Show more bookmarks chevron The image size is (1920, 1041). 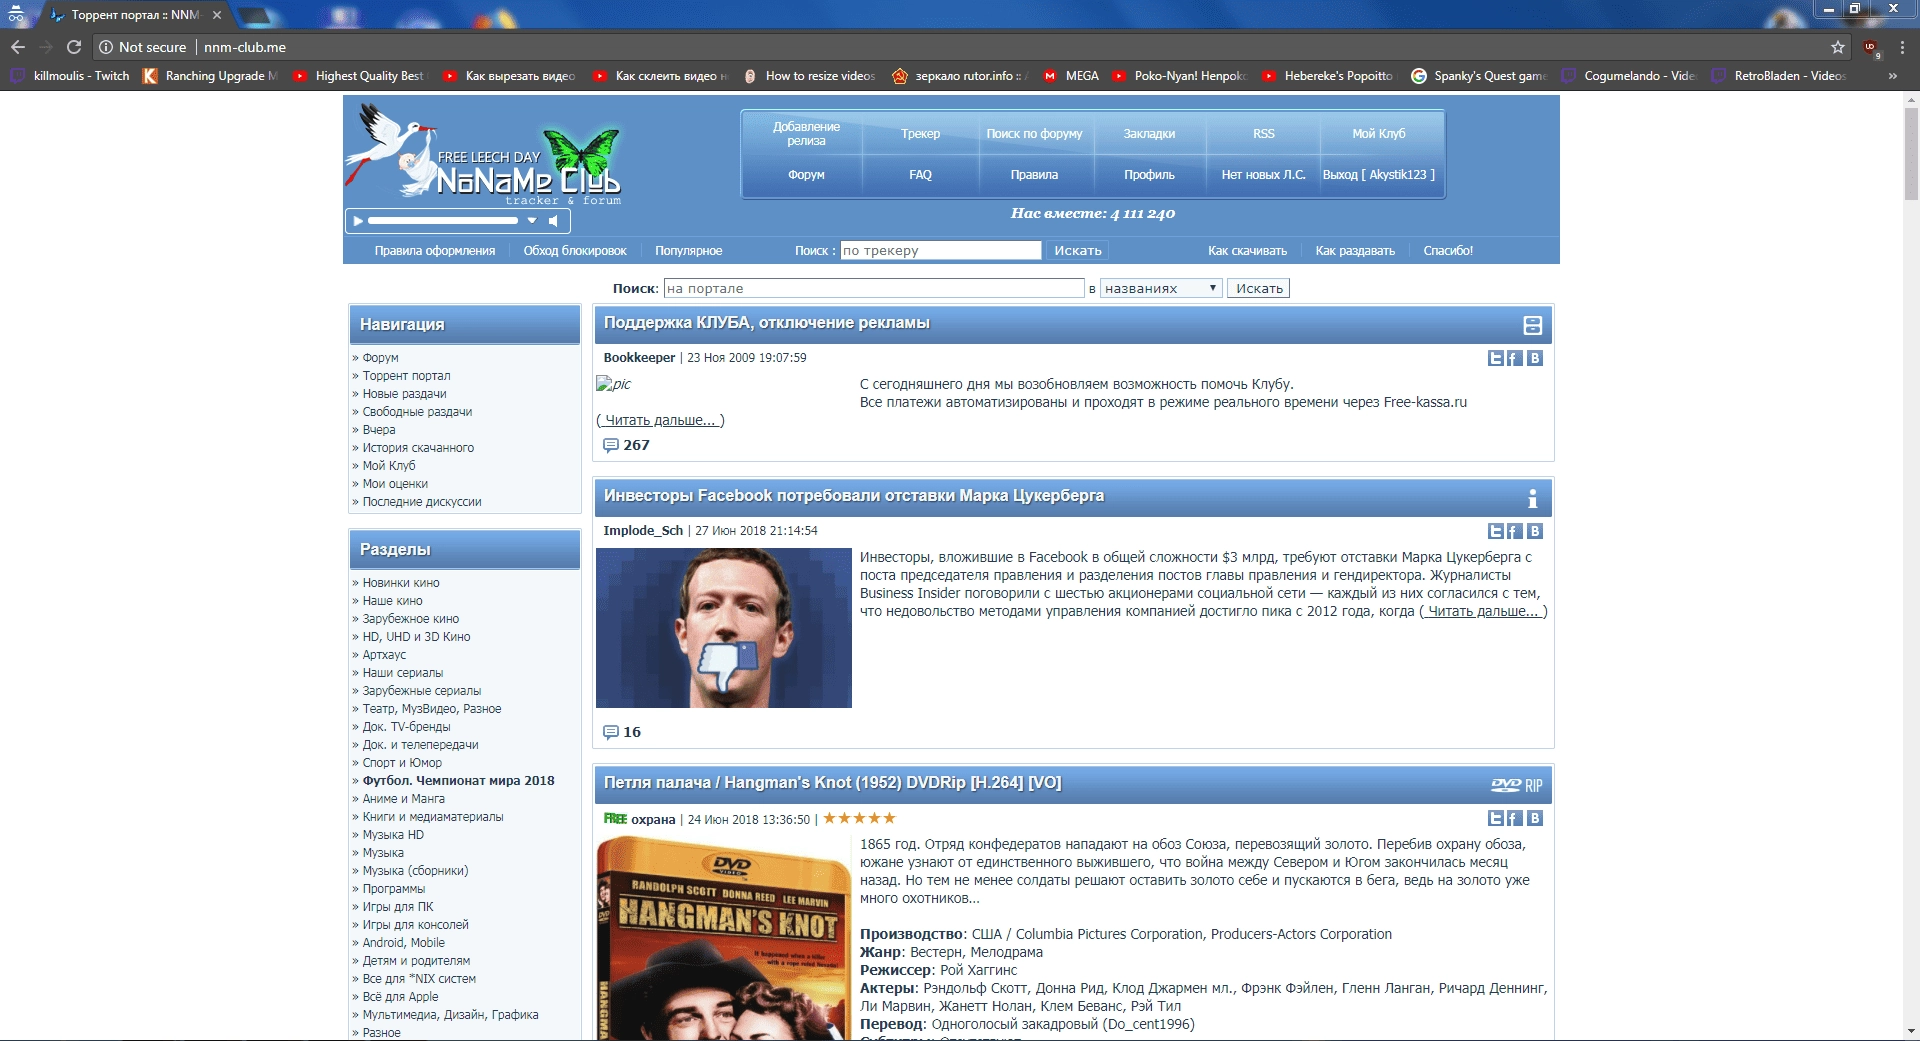[1892, 76]
